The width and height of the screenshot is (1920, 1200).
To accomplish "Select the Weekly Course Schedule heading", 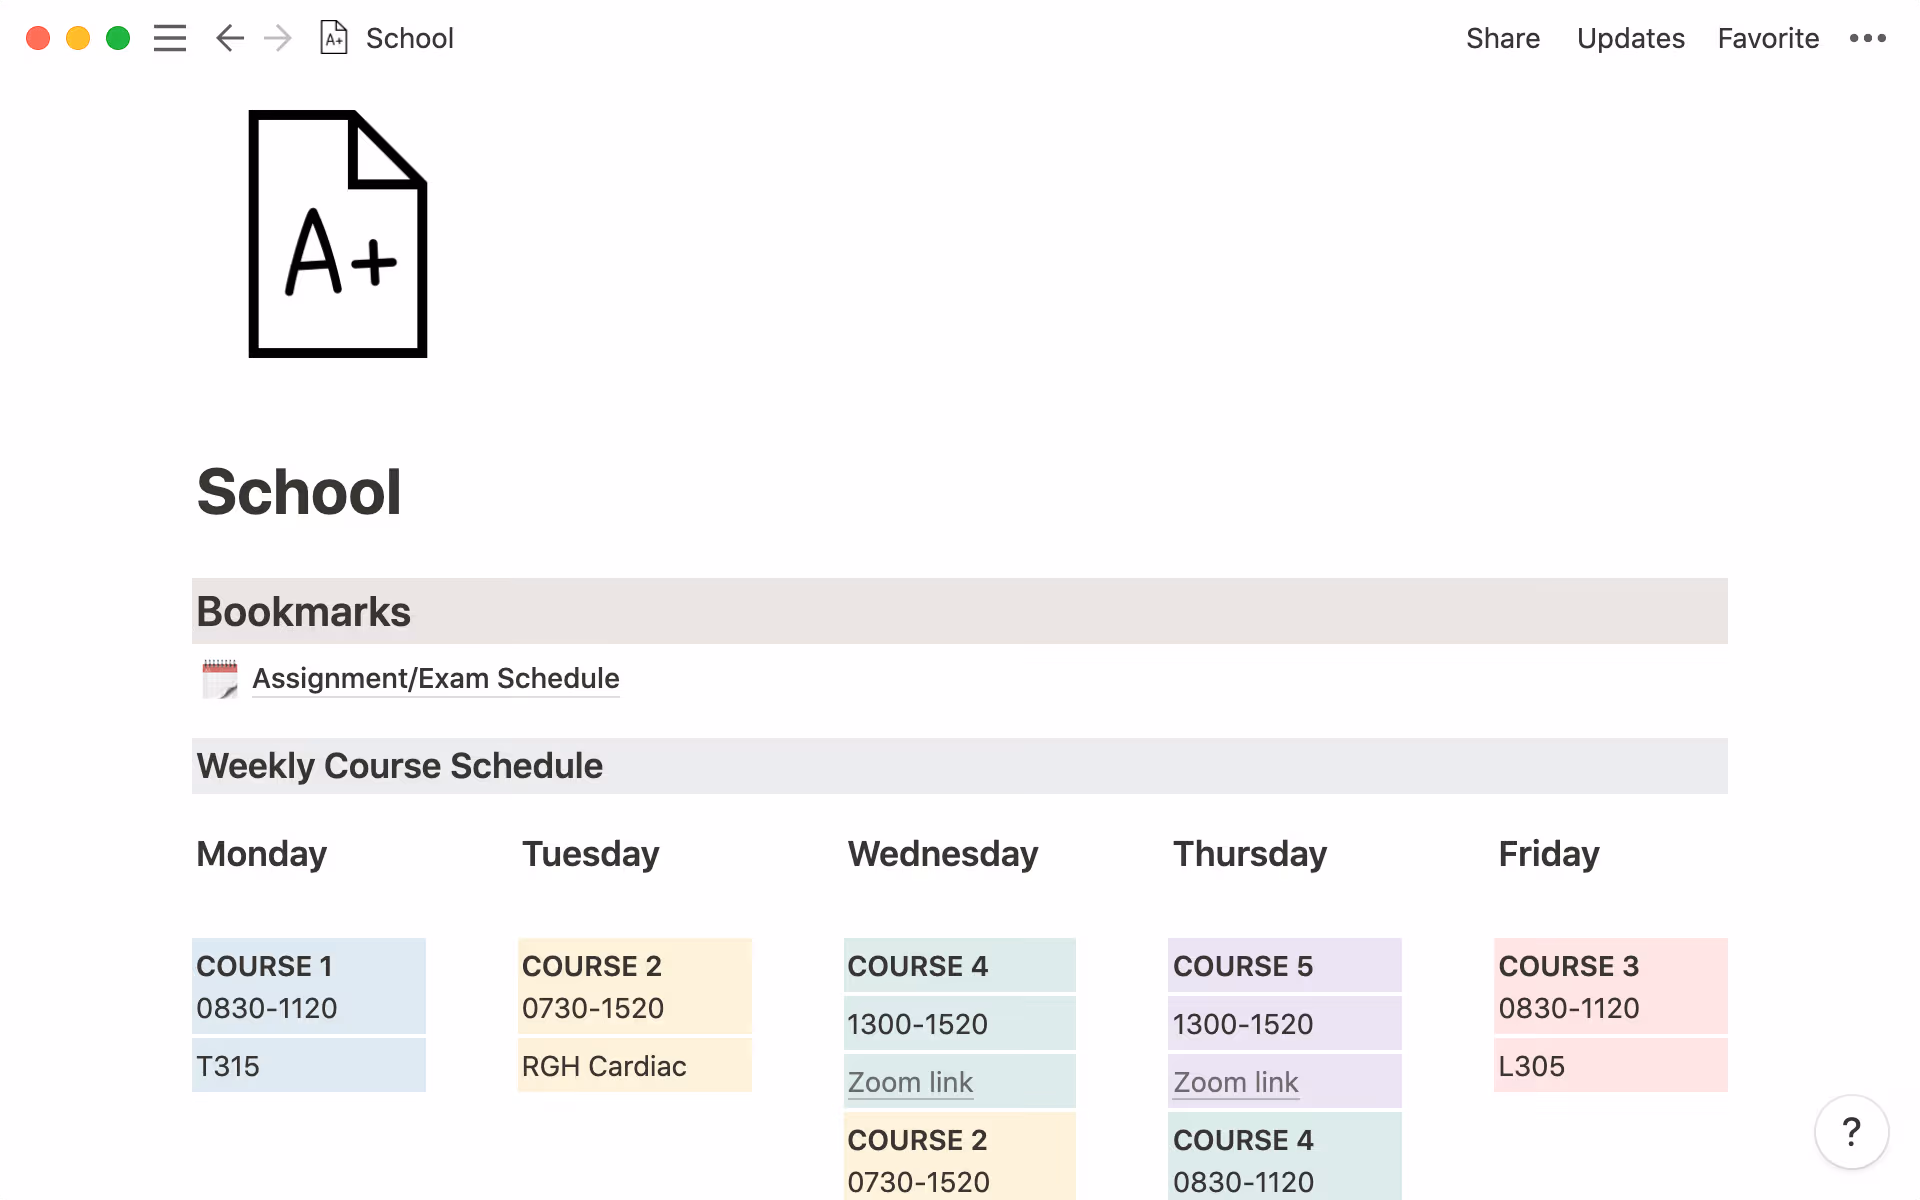I will (x=400, y=766).
